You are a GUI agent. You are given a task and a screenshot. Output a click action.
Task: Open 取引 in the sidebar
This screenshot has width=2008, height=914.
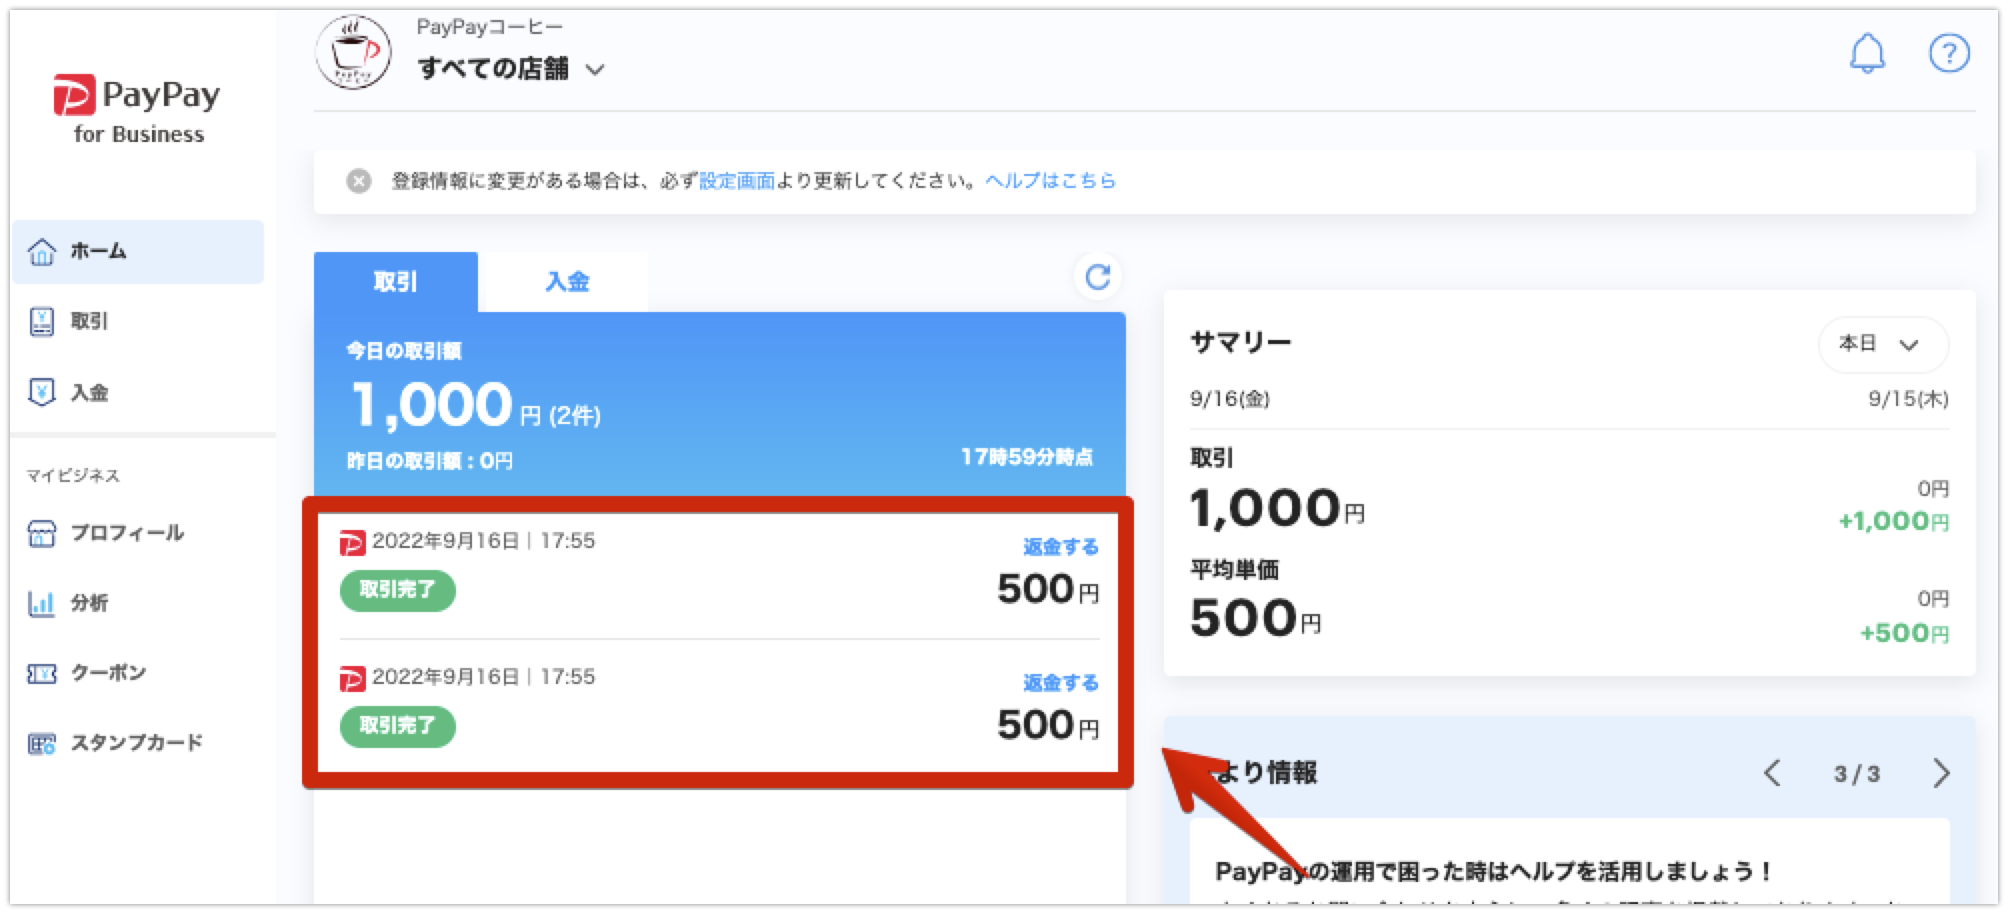(x=138, y=321)
